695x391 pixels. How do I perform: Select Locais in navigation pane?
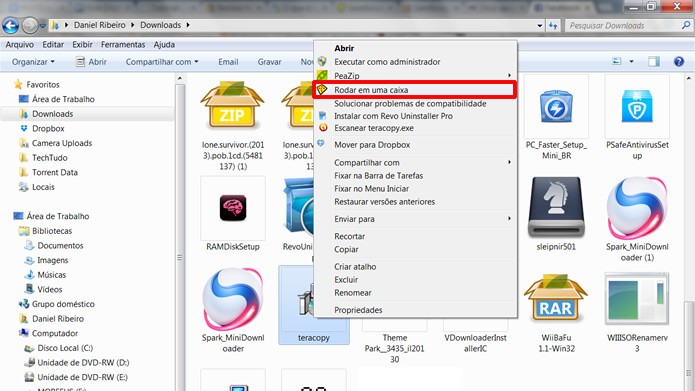[43, 187]
